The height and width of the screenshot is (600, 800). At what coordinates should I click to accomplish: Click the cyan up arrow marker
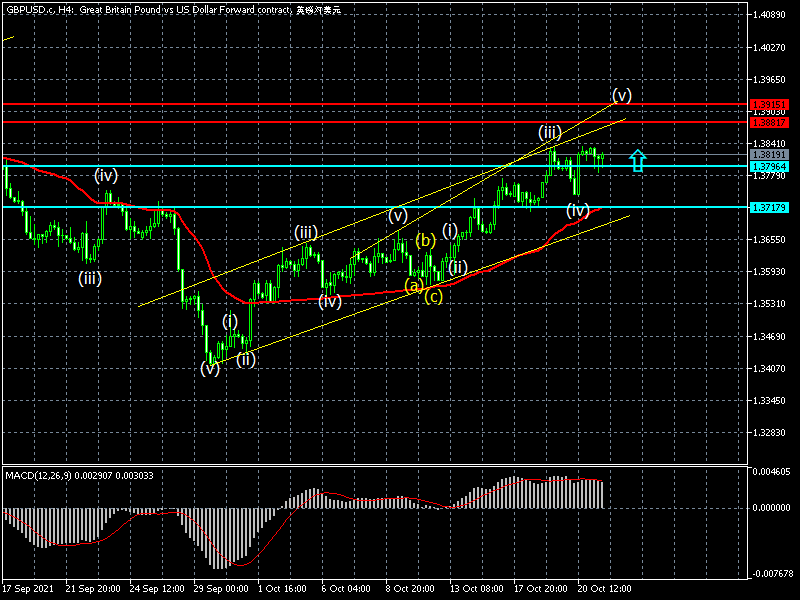638,159
